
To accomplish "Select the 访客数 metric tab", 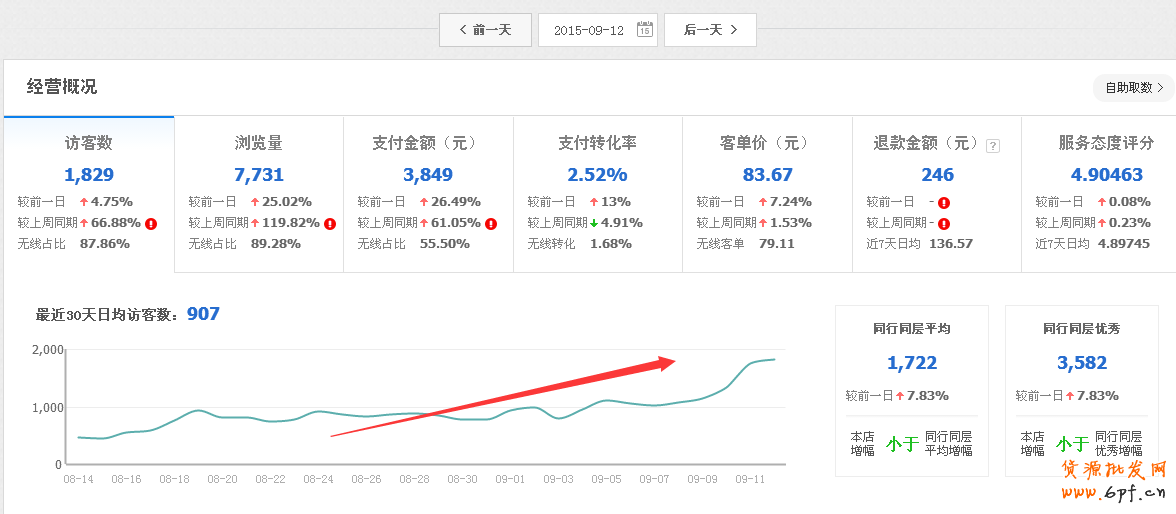I will click(89, 143).
